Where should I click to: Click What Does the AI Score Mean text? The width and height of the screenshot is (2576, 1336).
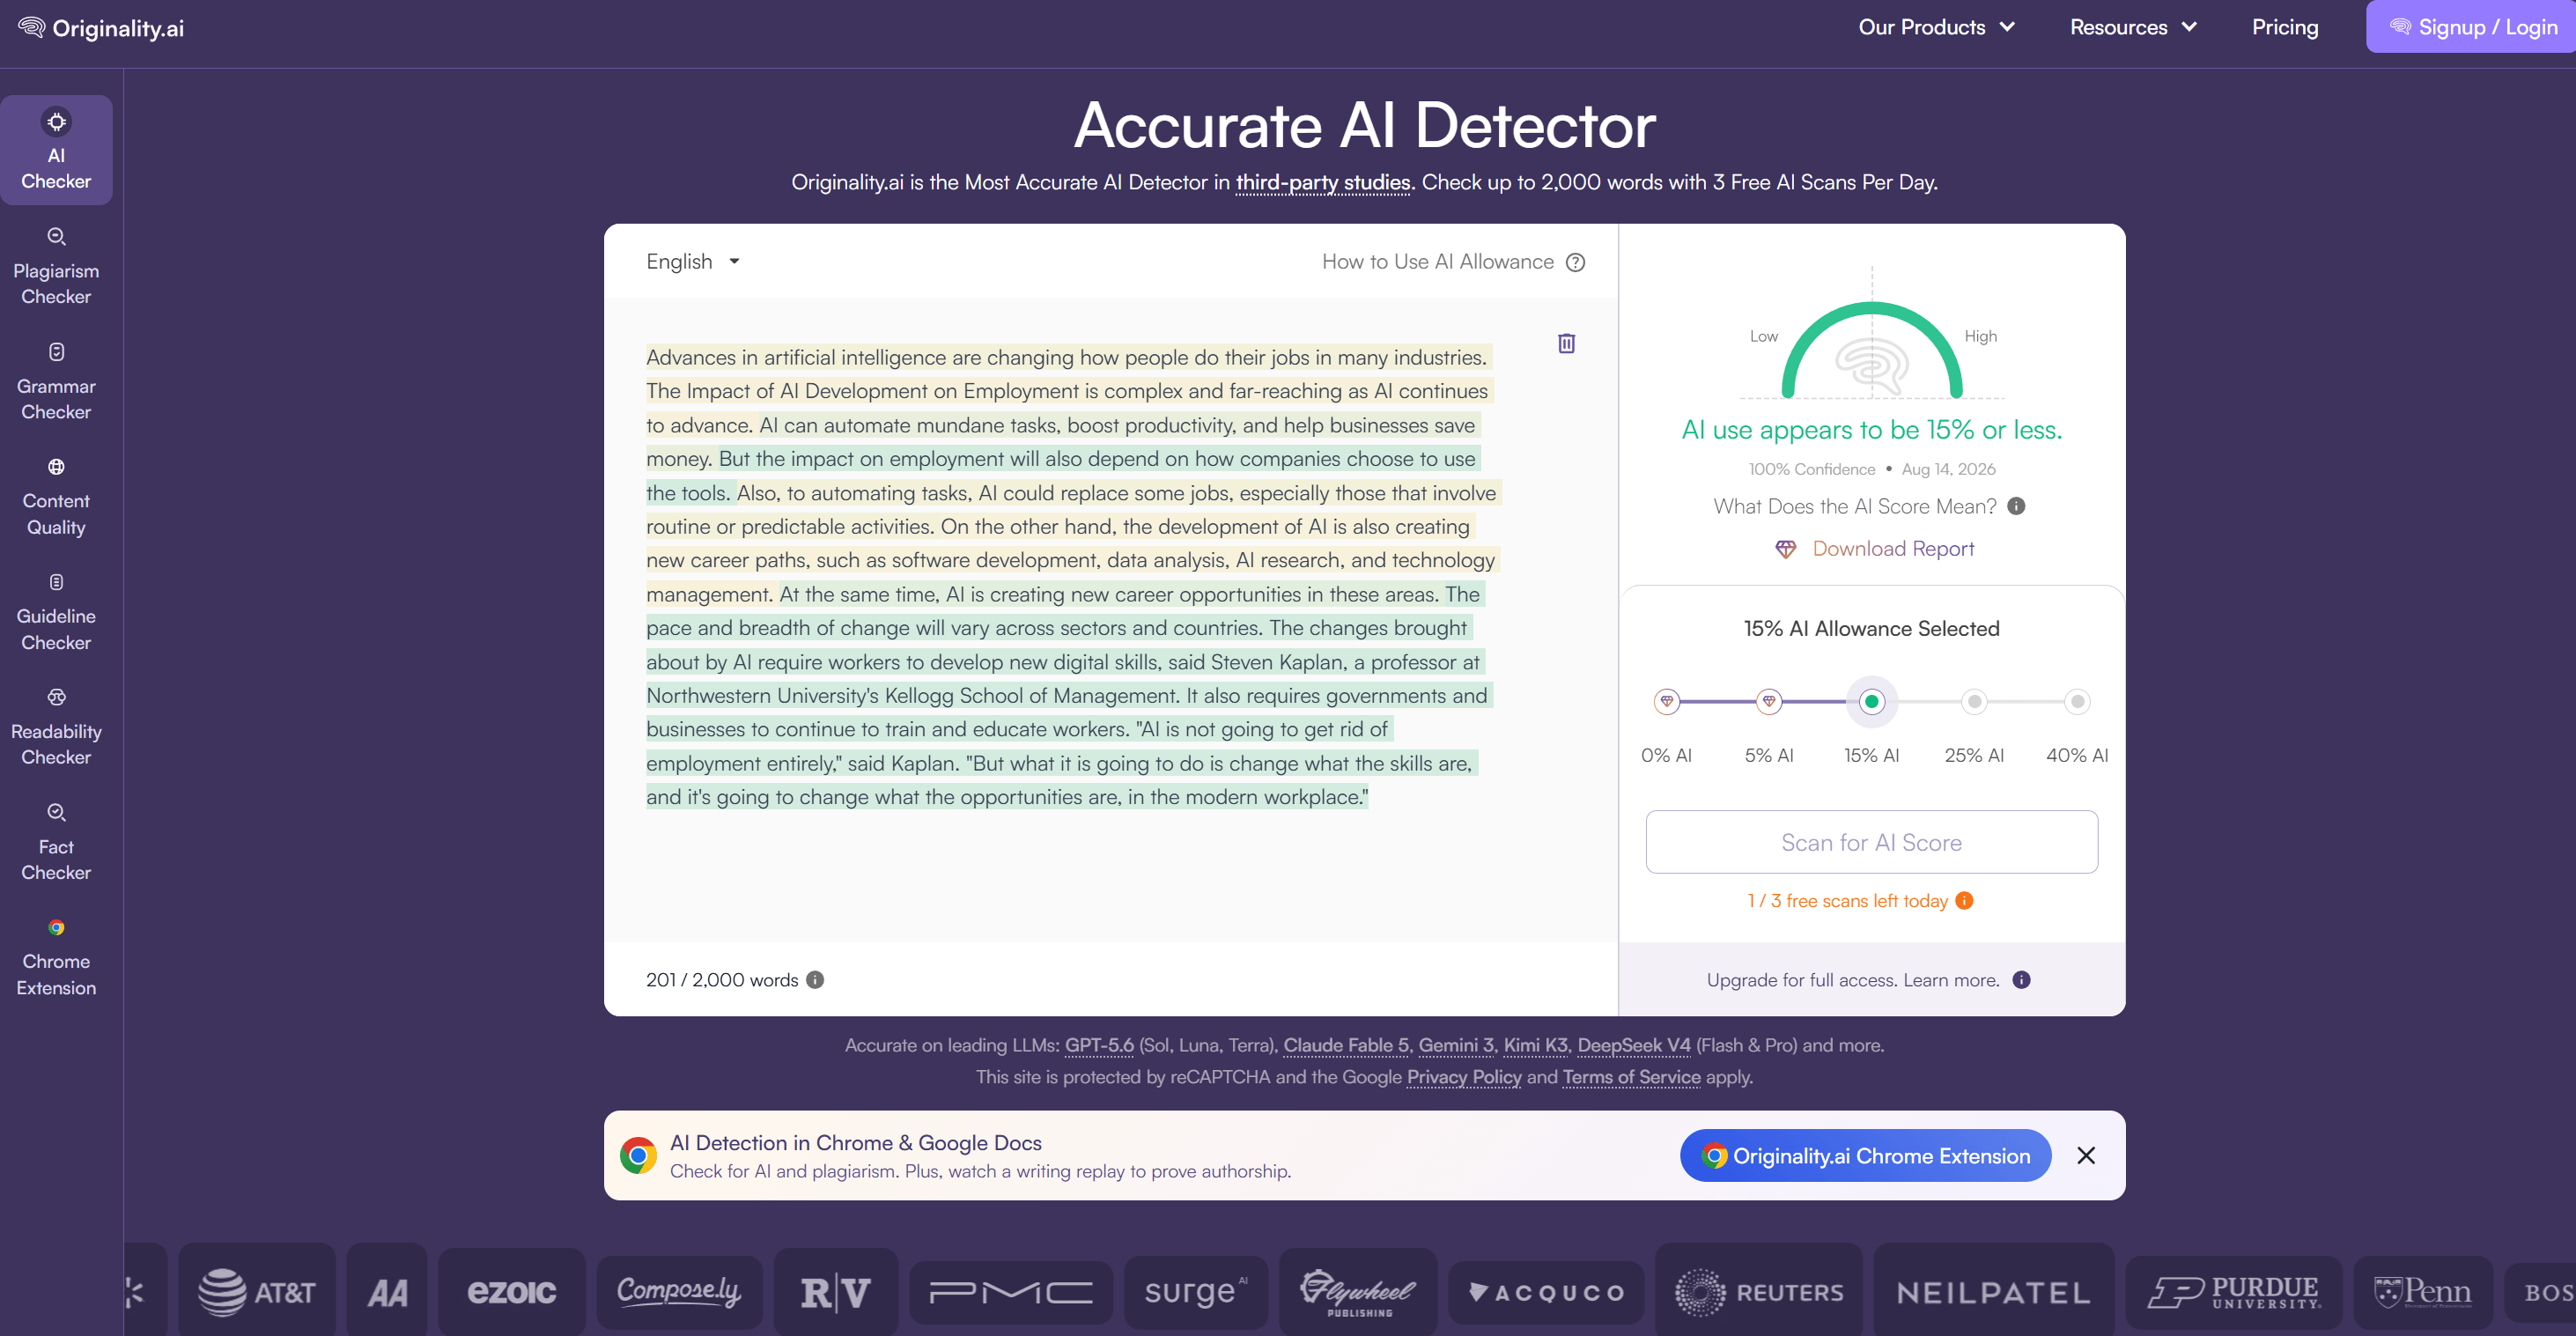(1854, 507)
